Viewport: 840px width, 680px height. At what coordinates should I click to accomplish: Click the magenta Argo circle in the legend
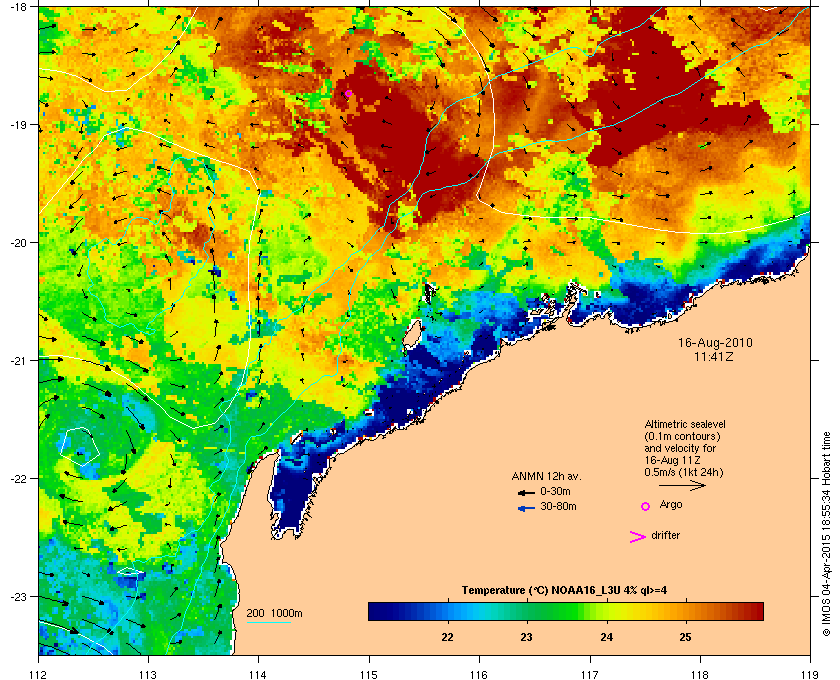tap(646, 506)
